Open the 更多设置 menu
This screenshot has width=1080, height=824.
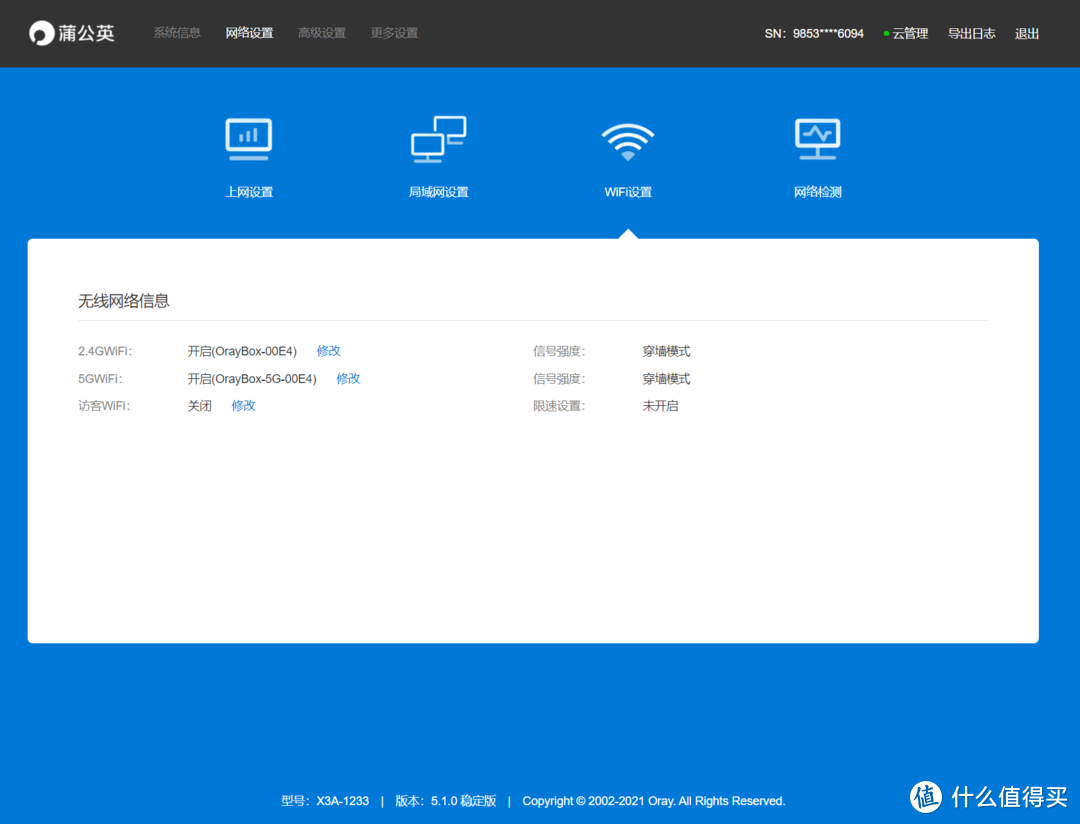click(x=394, y=33)
